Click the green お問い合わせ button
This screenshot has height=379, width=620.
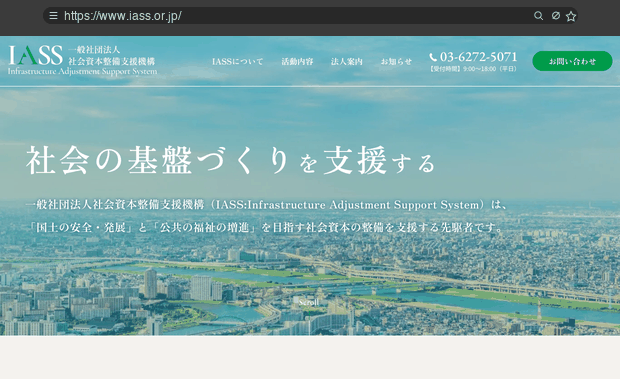(572, 61)
